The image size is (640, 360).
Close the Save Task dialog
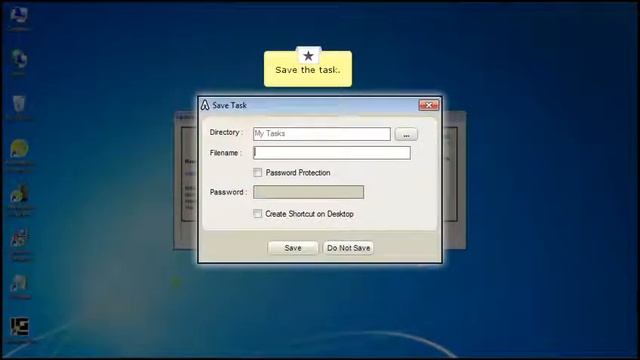(x=429, y=105)
